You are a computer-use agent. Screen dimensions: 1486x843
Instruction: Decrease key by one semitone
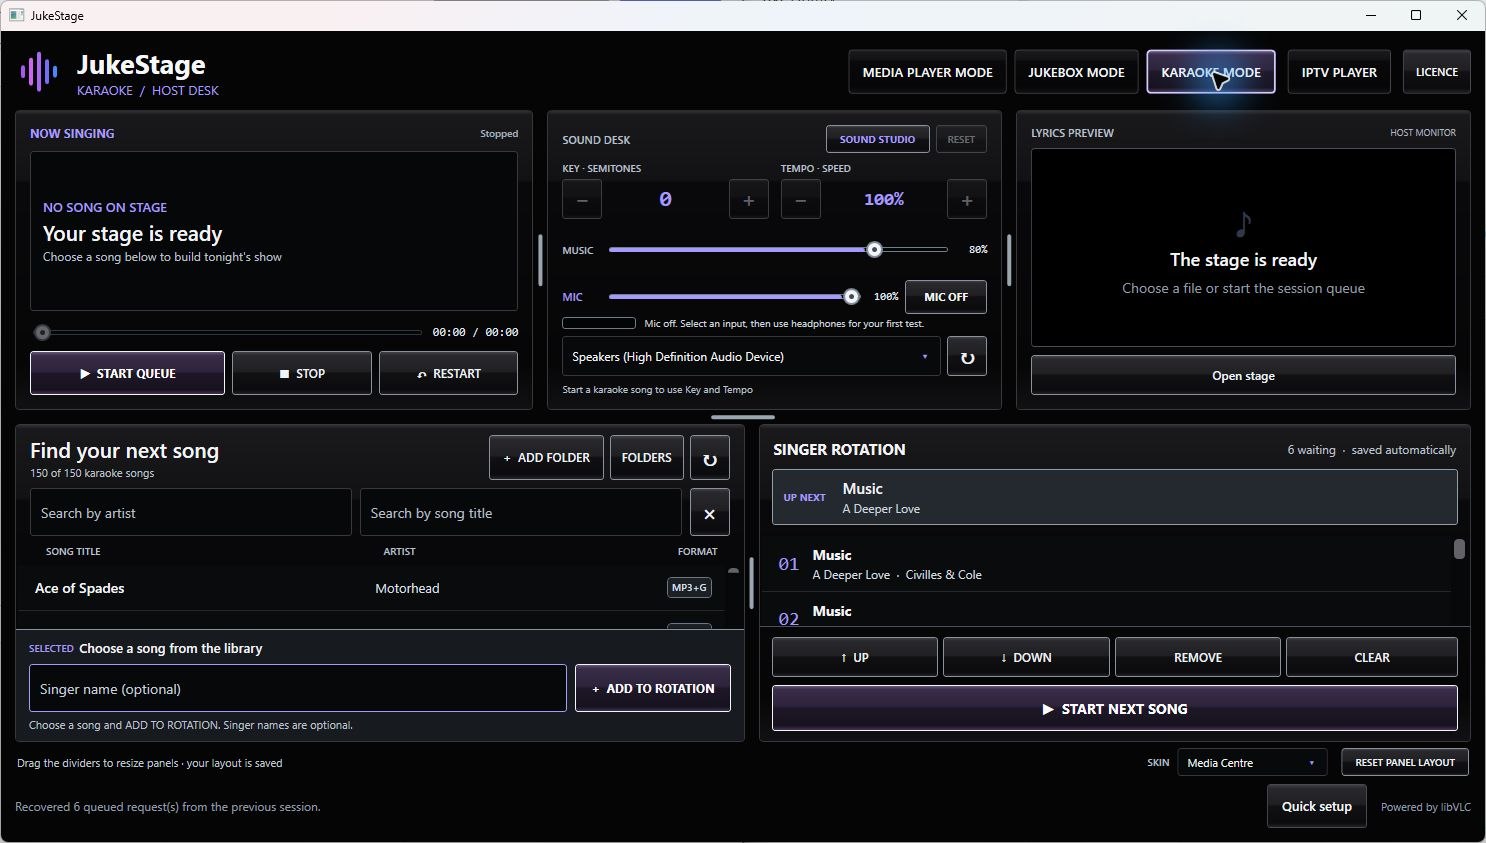582,199
